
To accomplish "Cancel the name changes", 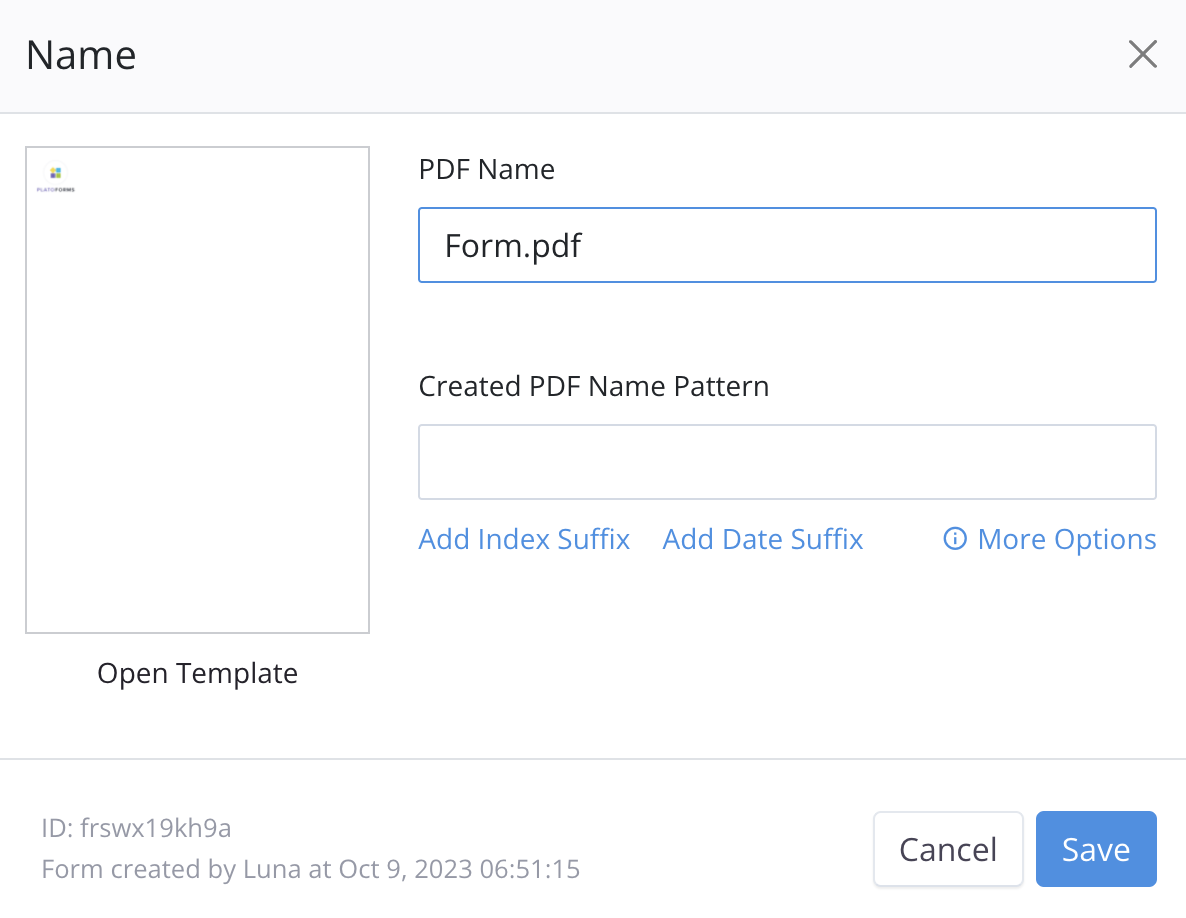I will coord(947,849).
